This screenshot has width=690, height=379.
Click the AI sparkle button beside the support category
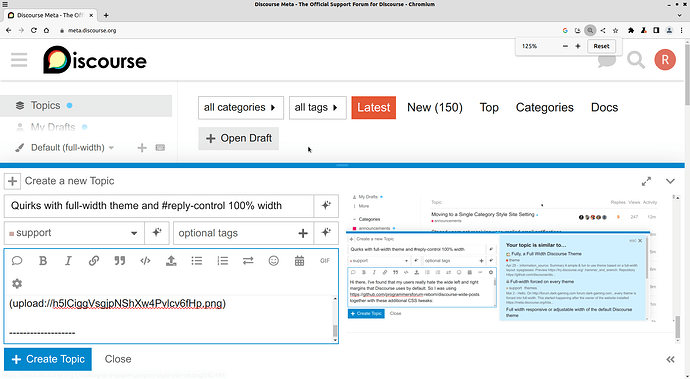(157, 233)
